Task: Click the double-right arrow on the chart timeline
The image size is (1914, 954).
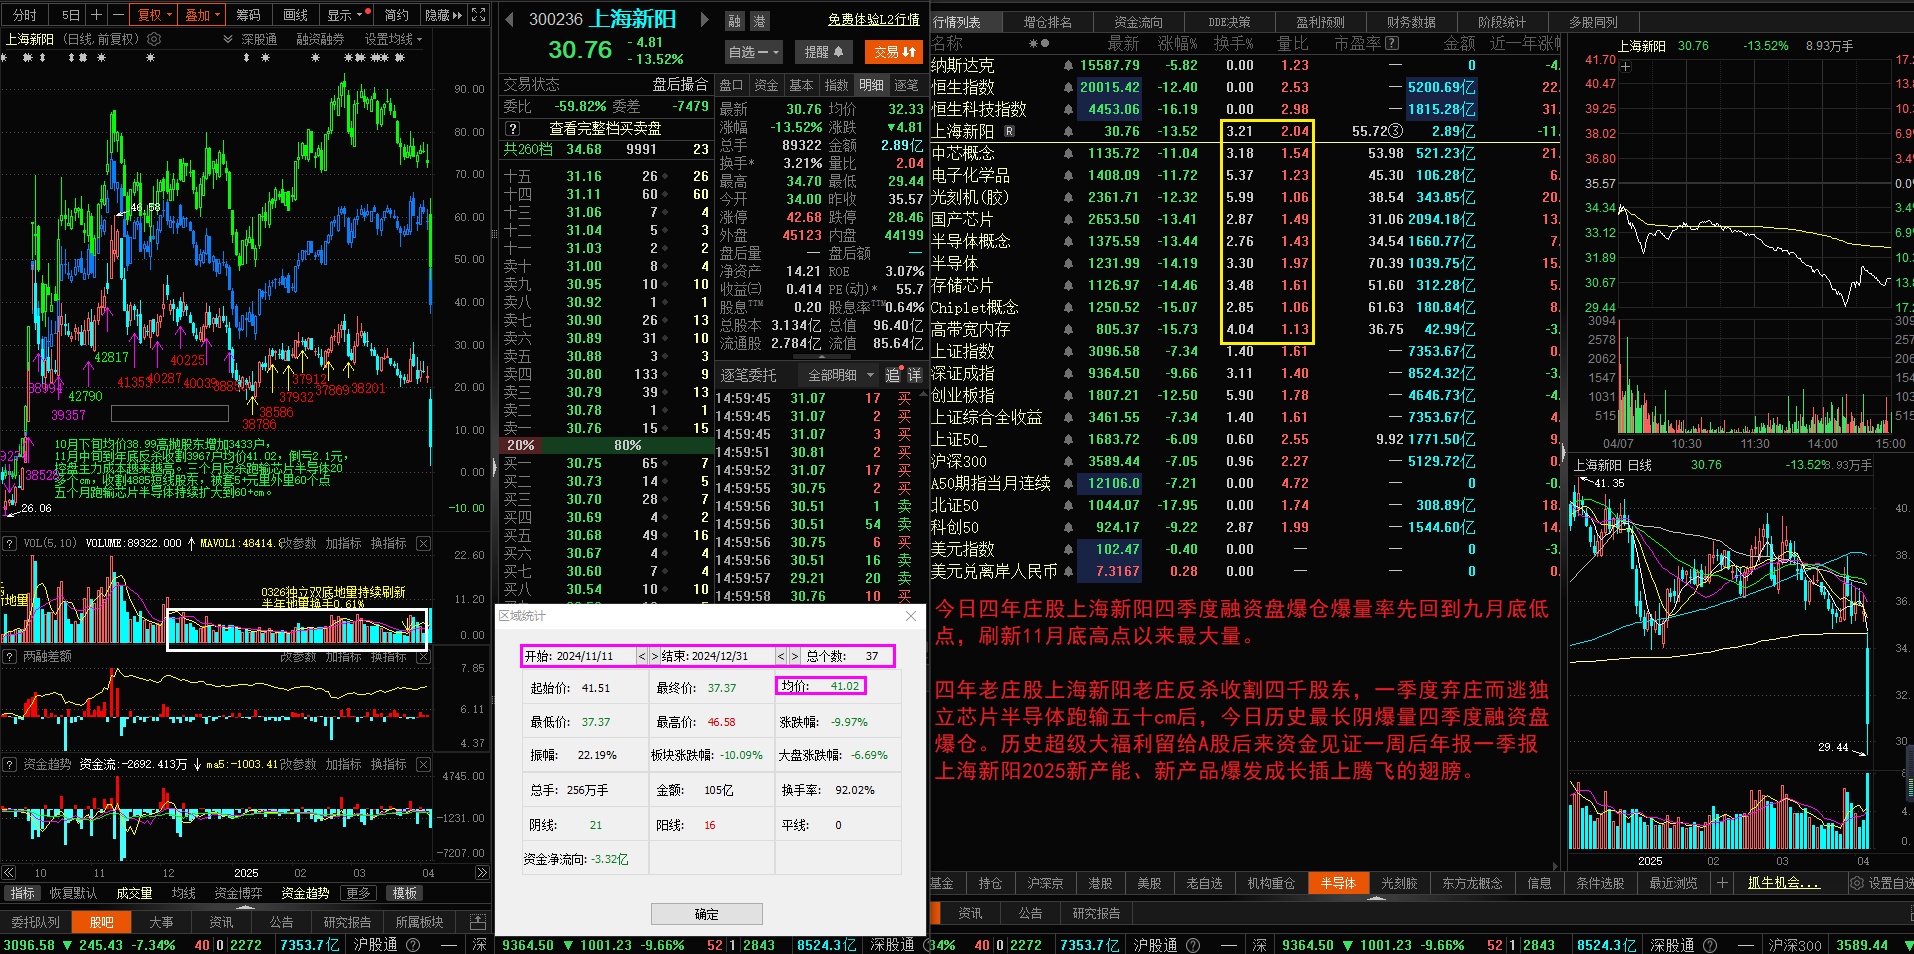Action: pos(481,873)
